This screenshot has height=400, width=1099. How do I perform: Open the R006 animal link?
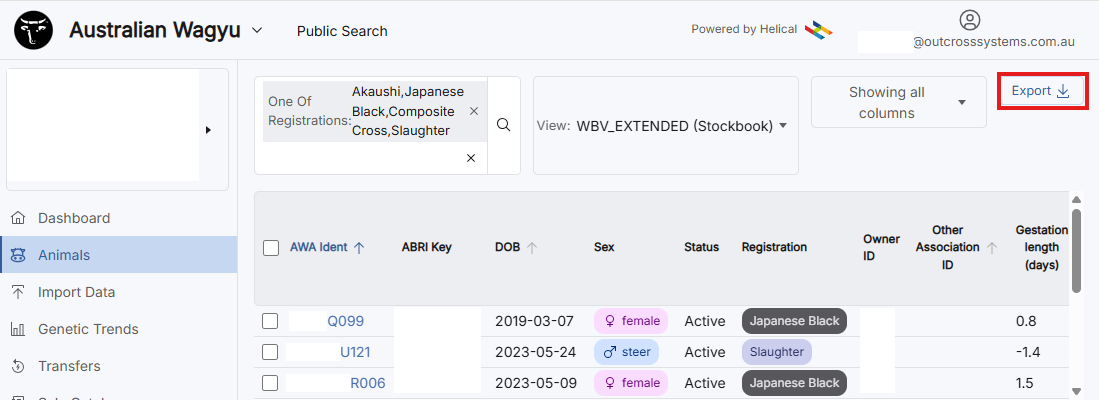tap(367, 383)
